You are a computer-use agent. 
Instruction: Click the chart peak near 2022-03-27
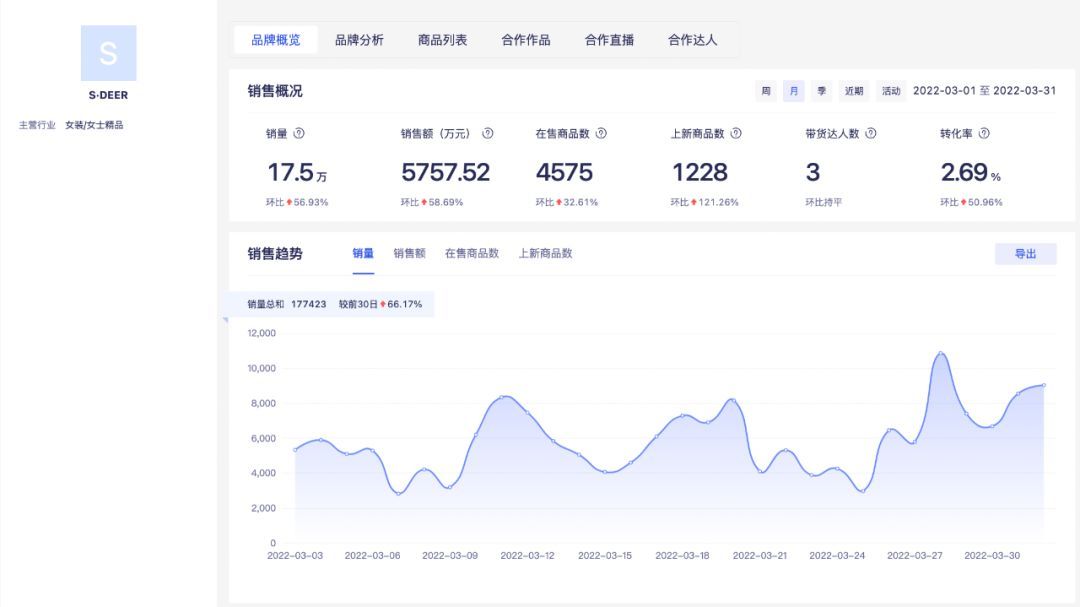tap(938, 354)
